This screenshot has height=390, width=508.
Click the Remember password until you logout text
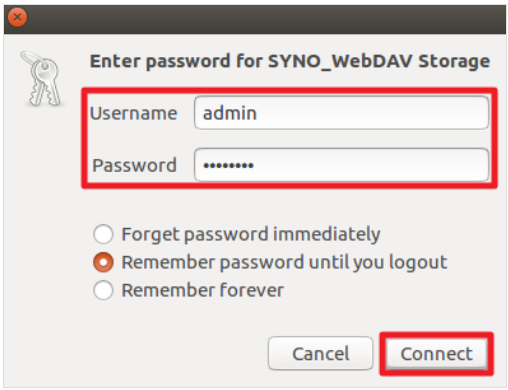[x=284, y=262]
